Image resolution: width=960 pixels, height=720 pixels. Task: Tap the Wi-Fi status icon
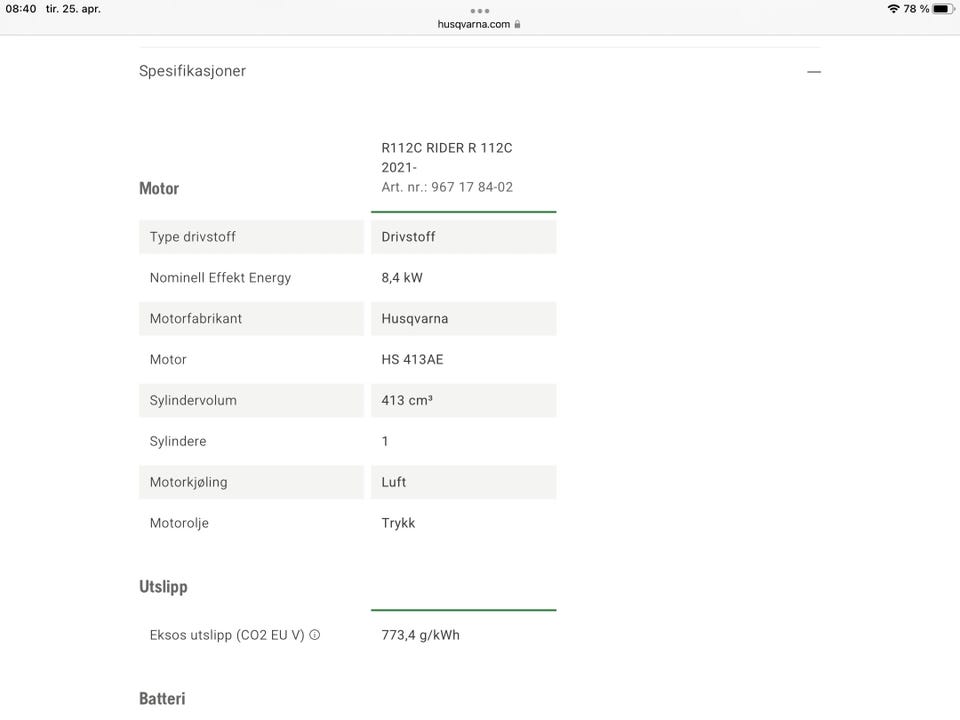point(893,9)
